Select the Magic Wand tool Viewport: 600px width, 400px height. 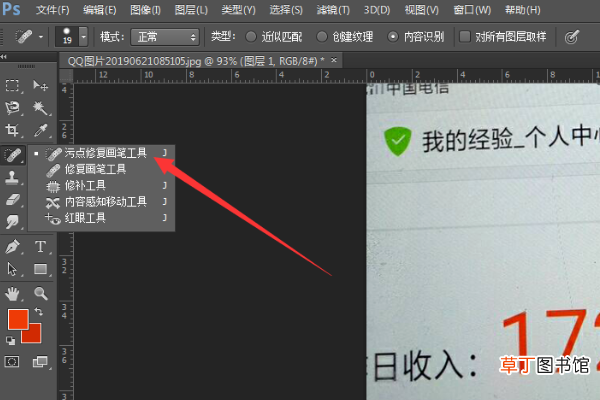[x=41, y=108]
